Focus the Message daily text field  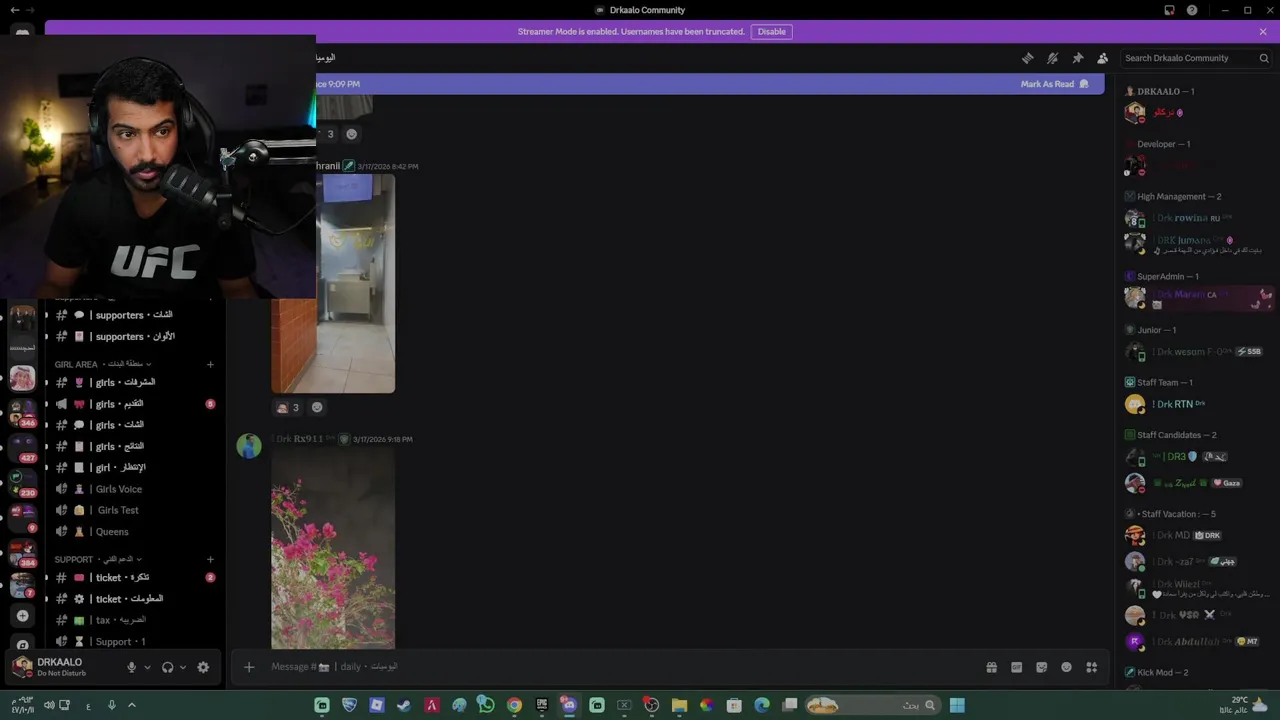620,667
